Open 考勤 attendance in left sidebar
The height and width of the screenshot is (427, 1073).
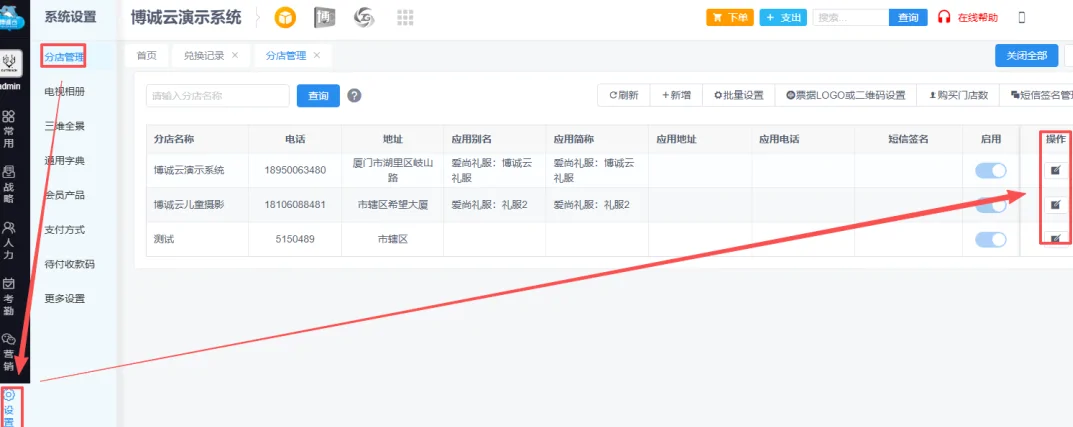9,297
